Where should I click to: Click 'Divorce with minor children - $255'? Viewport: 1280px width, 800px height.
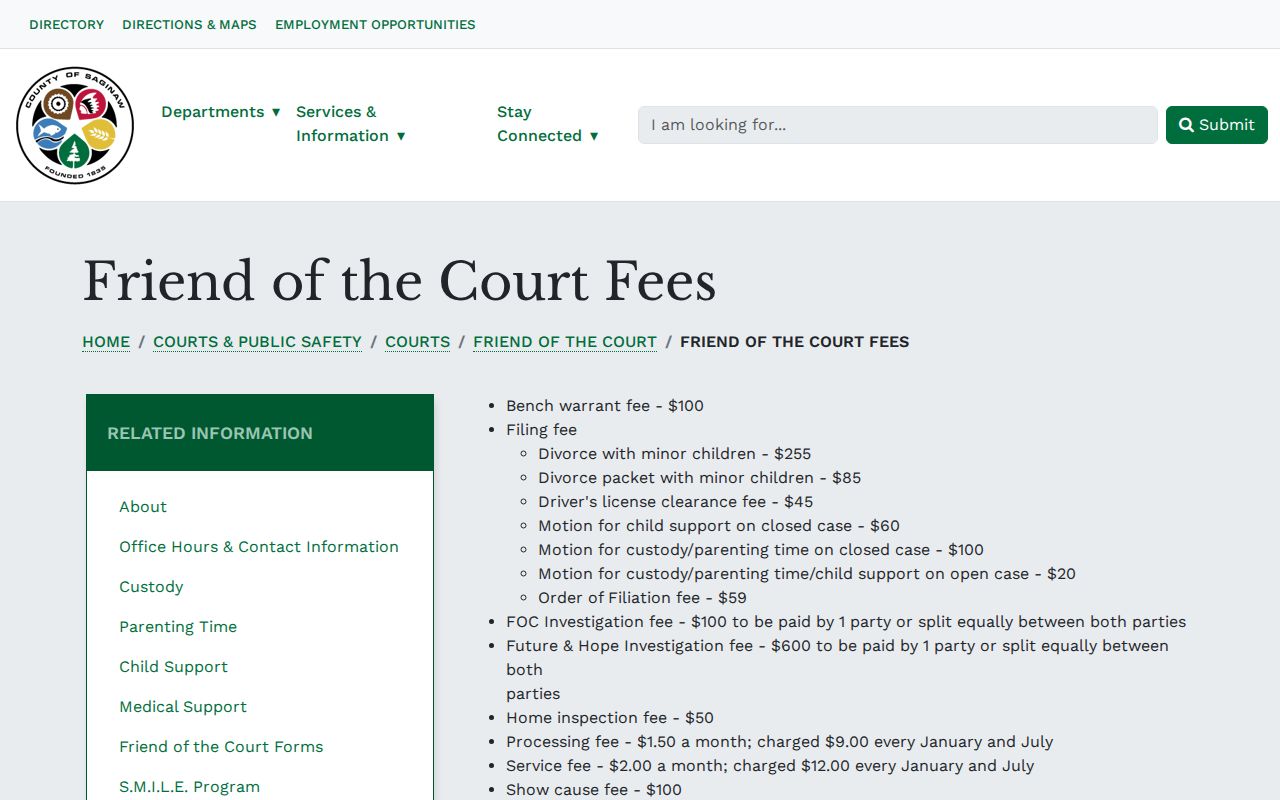[x=675, y=454]
